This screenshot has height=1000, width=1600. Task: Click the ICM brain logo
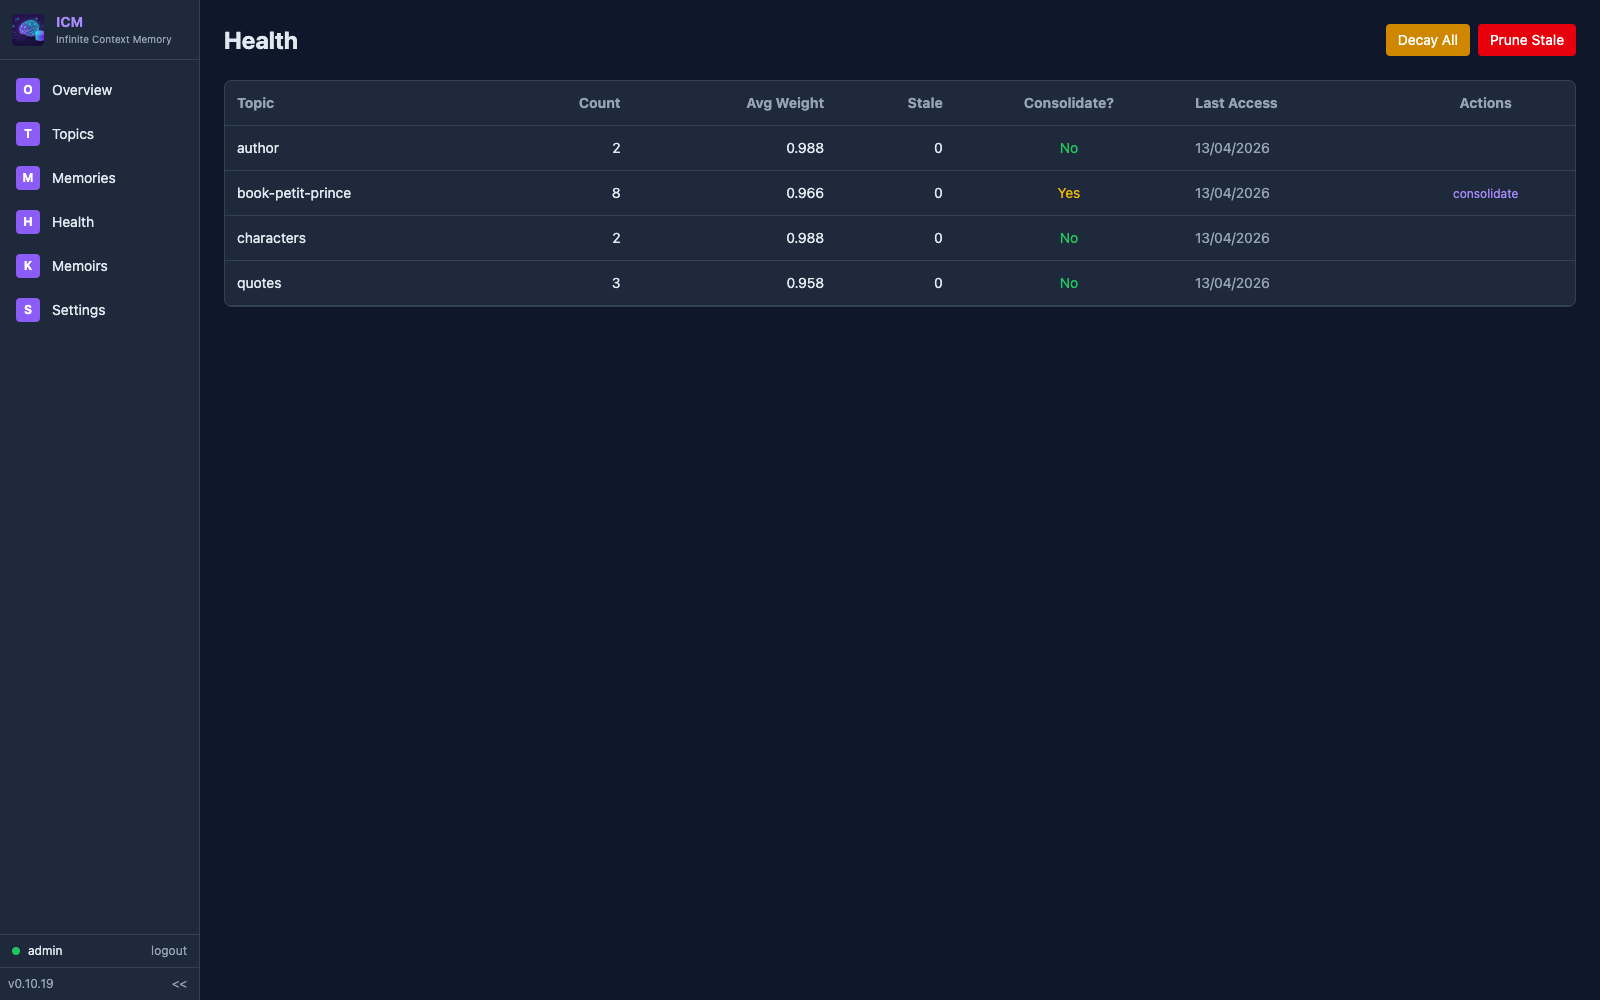27,29
